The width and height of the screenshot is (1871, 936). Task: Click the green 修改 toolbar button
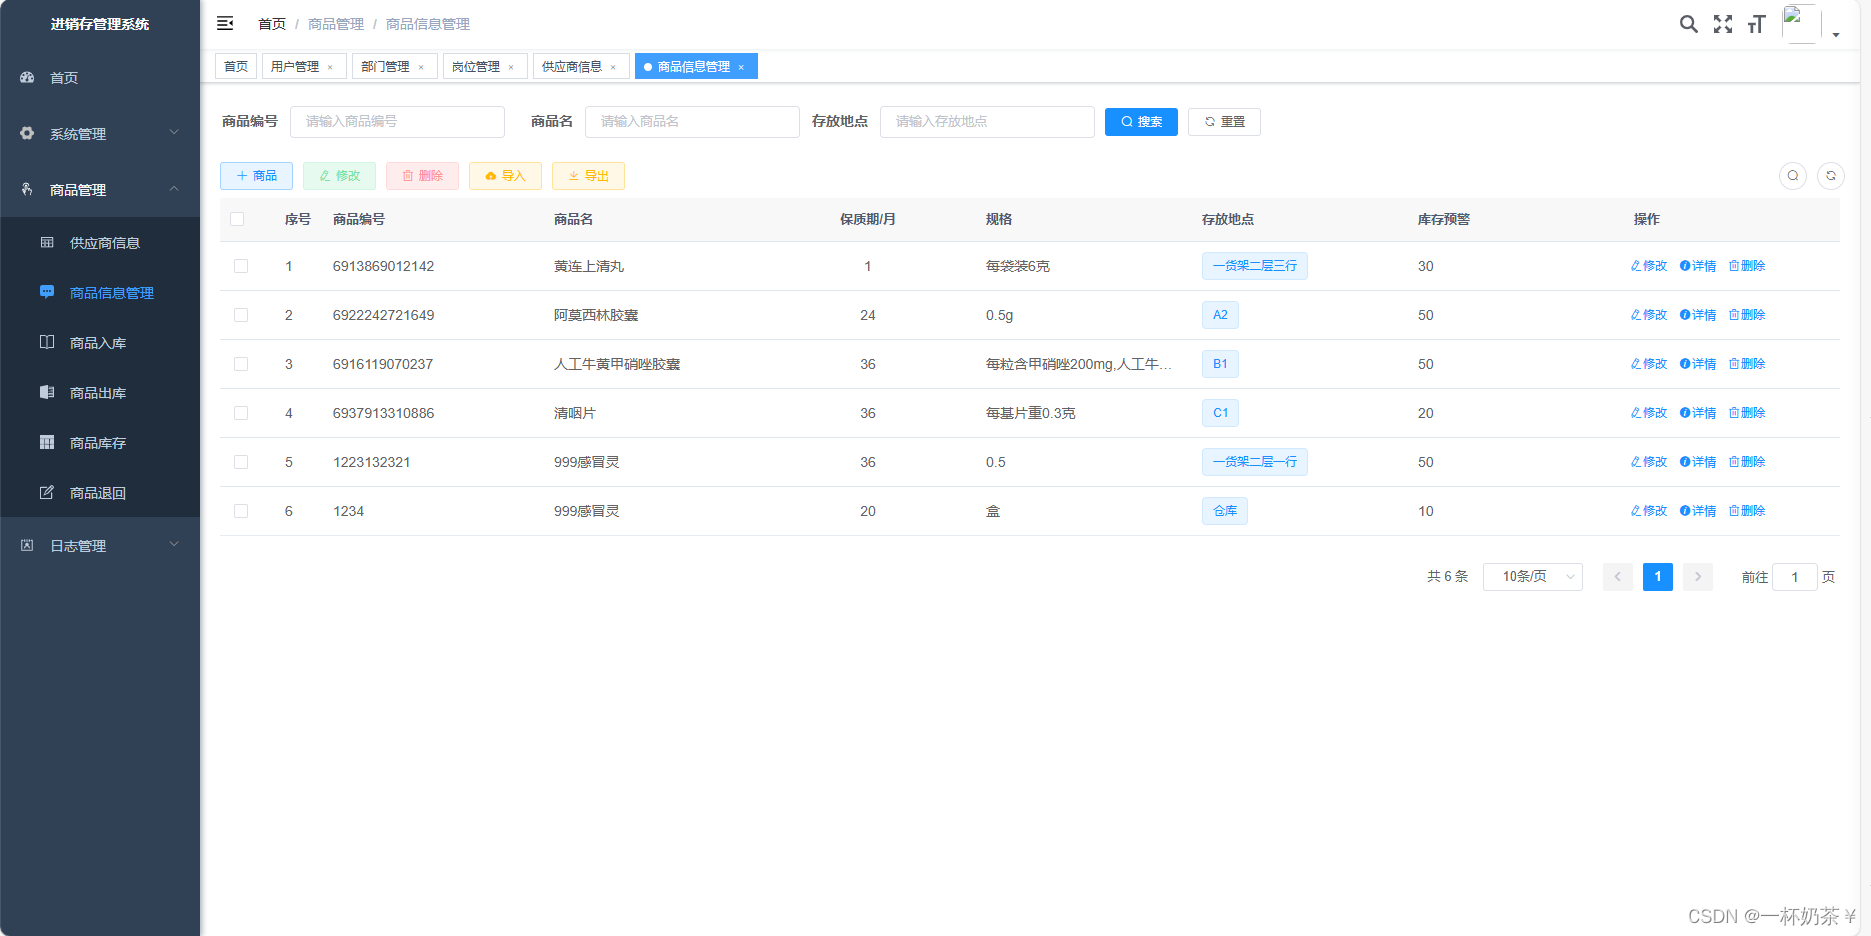tap(339, 176)
